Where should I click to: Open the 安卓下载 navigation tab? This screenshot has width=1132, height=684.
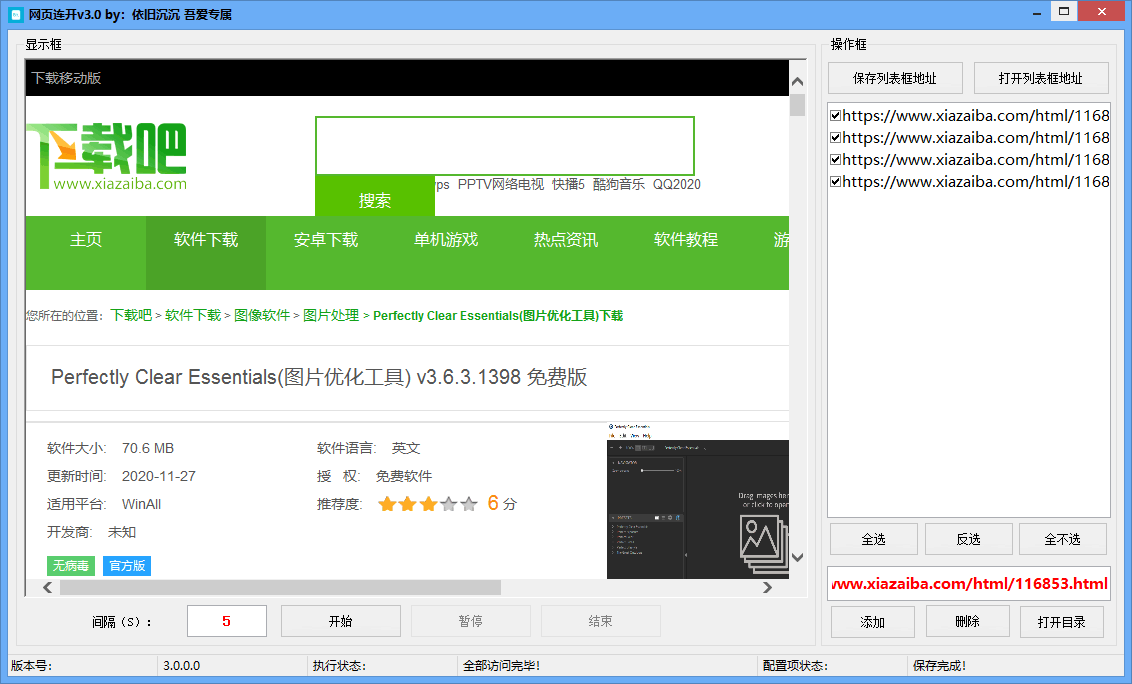point(326,240)
